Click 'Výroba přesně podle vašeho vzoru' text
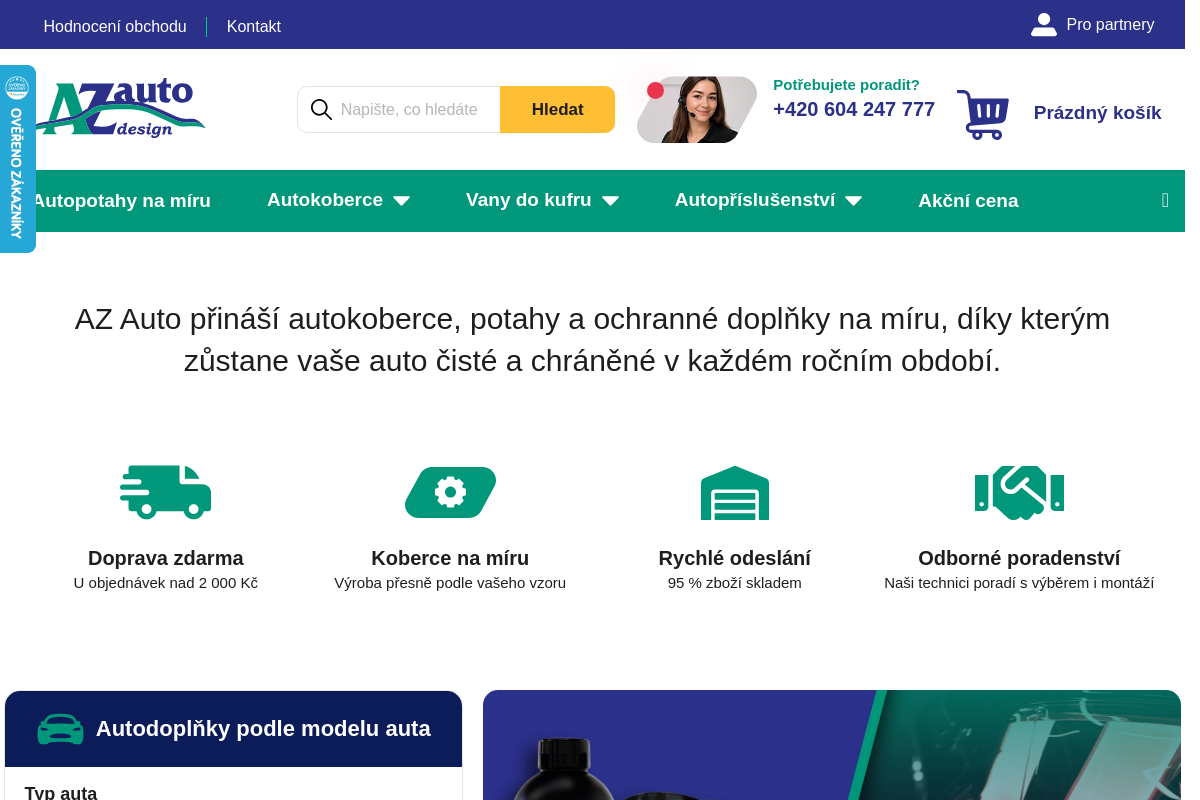Screen dimensions: 1200x800 [450, 583]
